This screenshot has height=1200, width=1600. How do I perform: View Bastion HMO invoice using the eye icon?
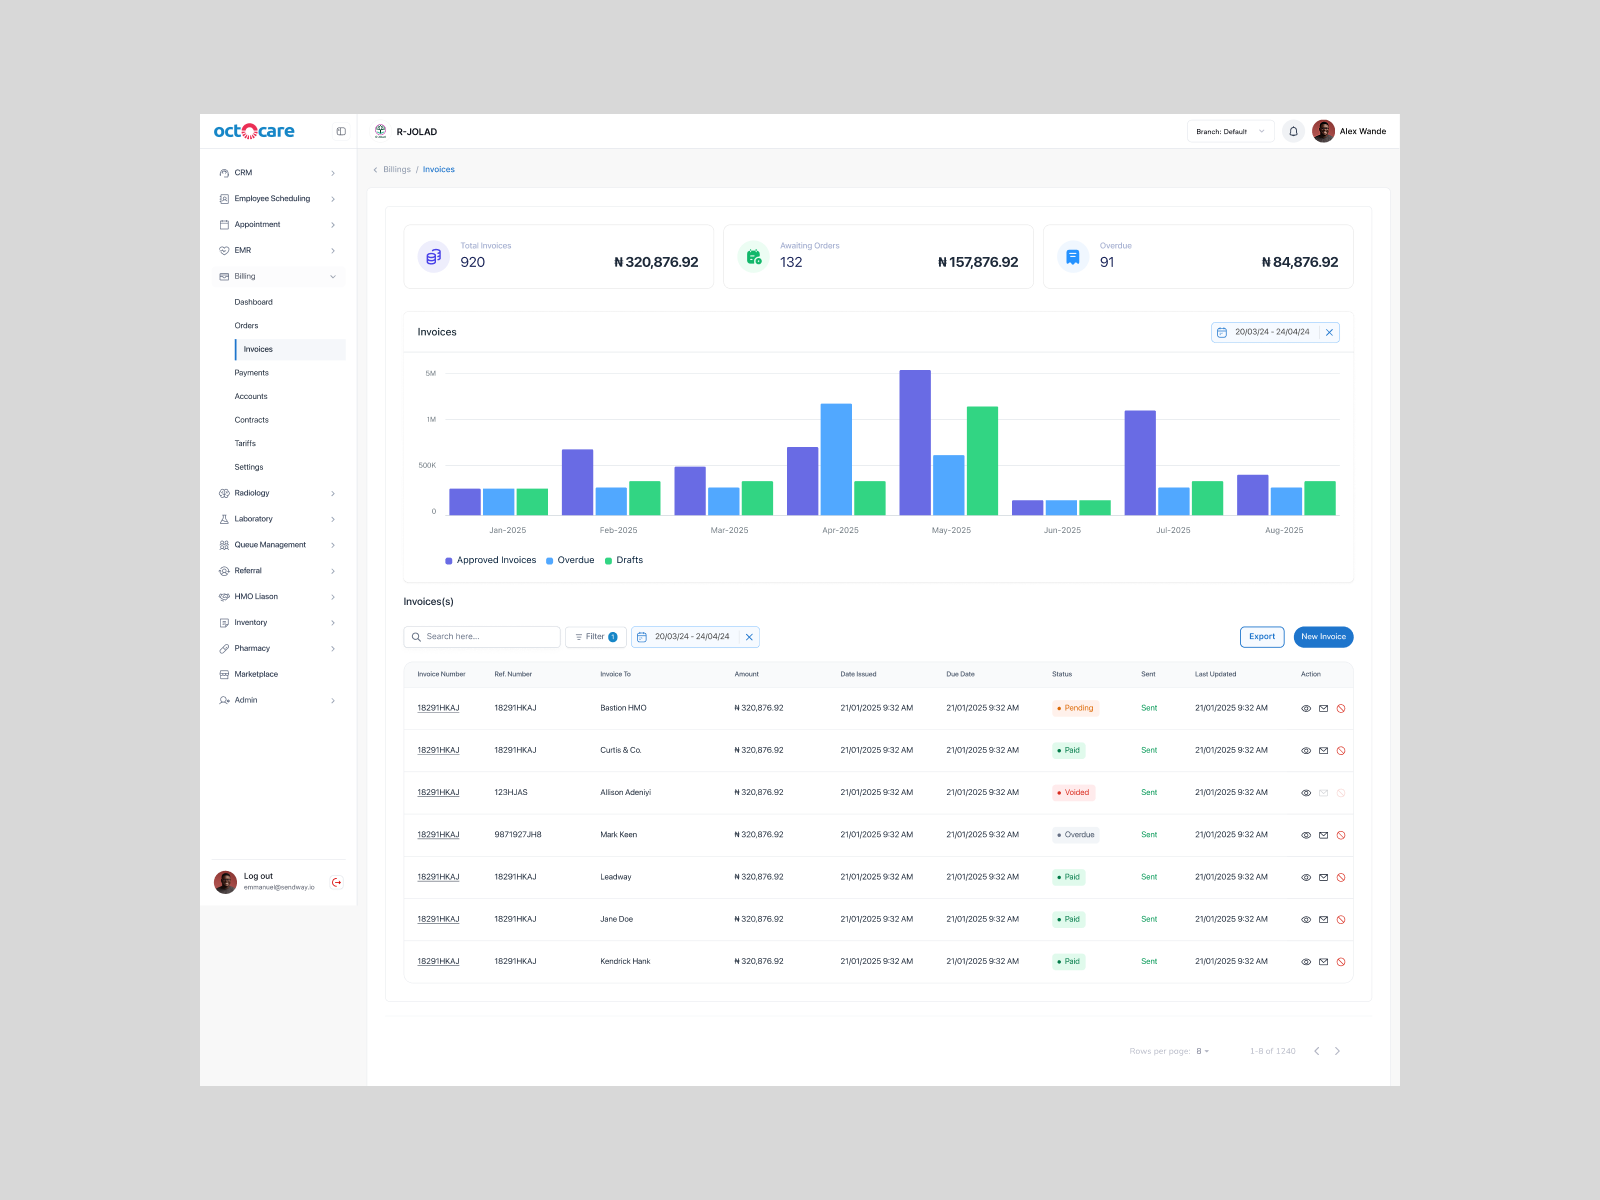(x=1306, y=708)
